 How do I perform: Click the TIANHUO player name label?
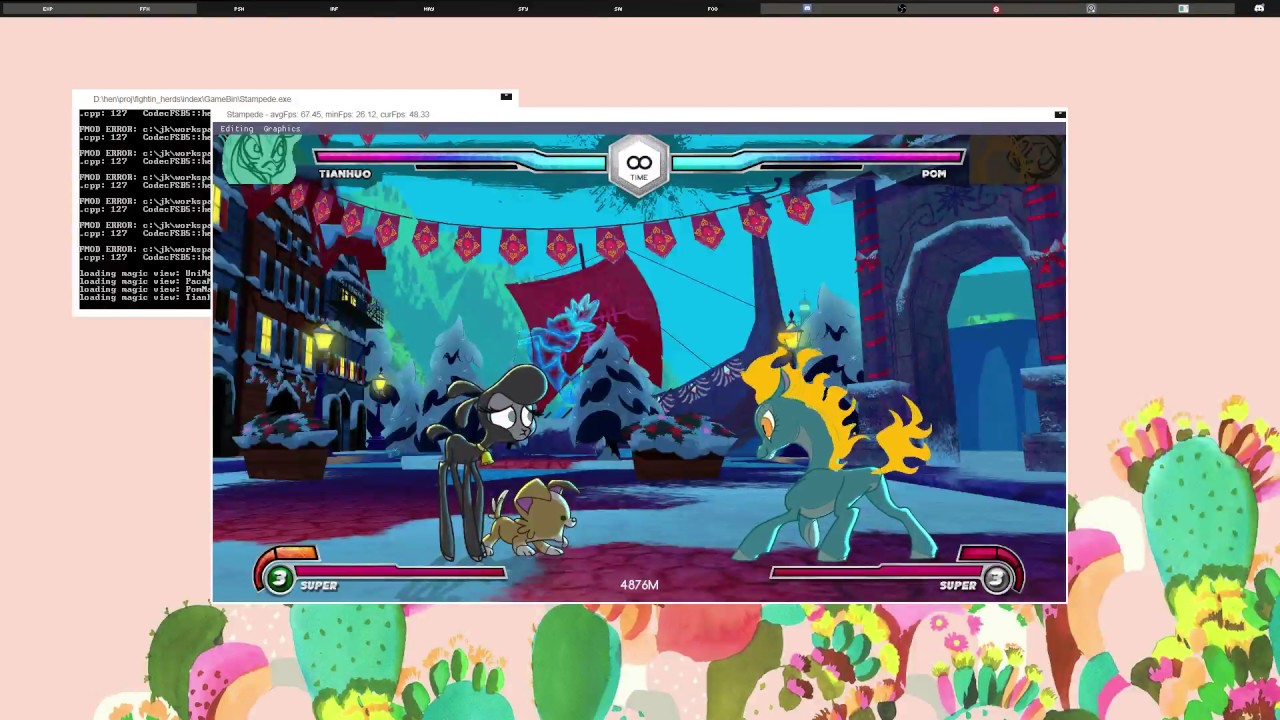click(x=345, y=174)
